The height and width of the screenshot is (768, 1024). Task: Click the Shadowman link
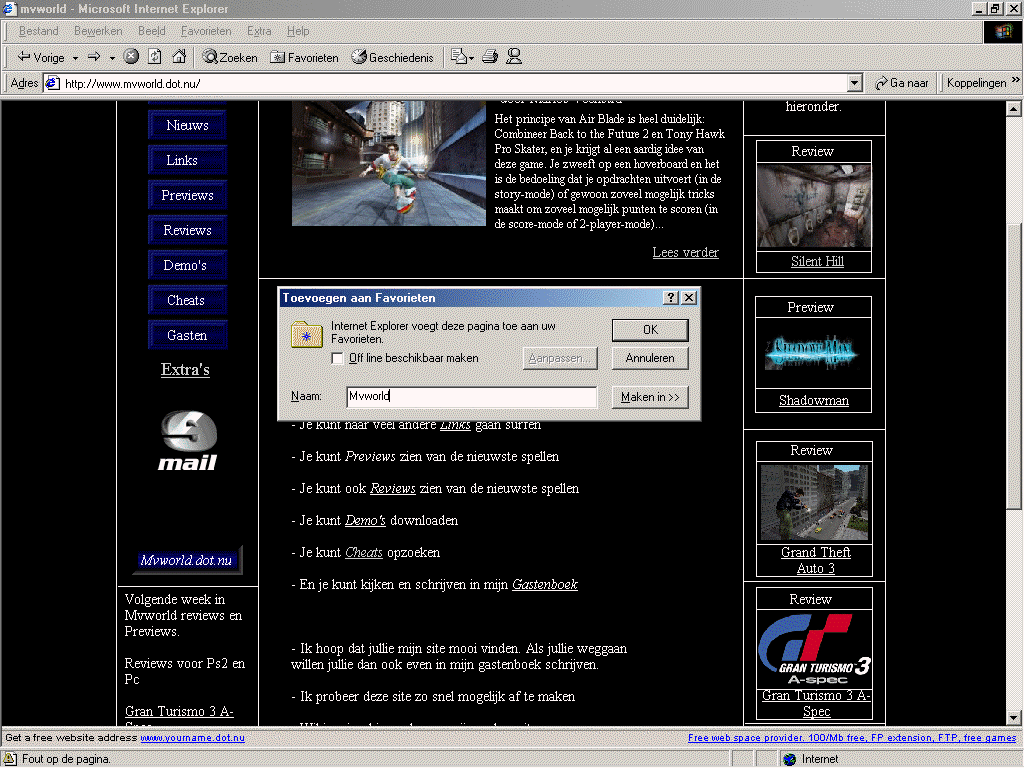click(x=814, y=401)
